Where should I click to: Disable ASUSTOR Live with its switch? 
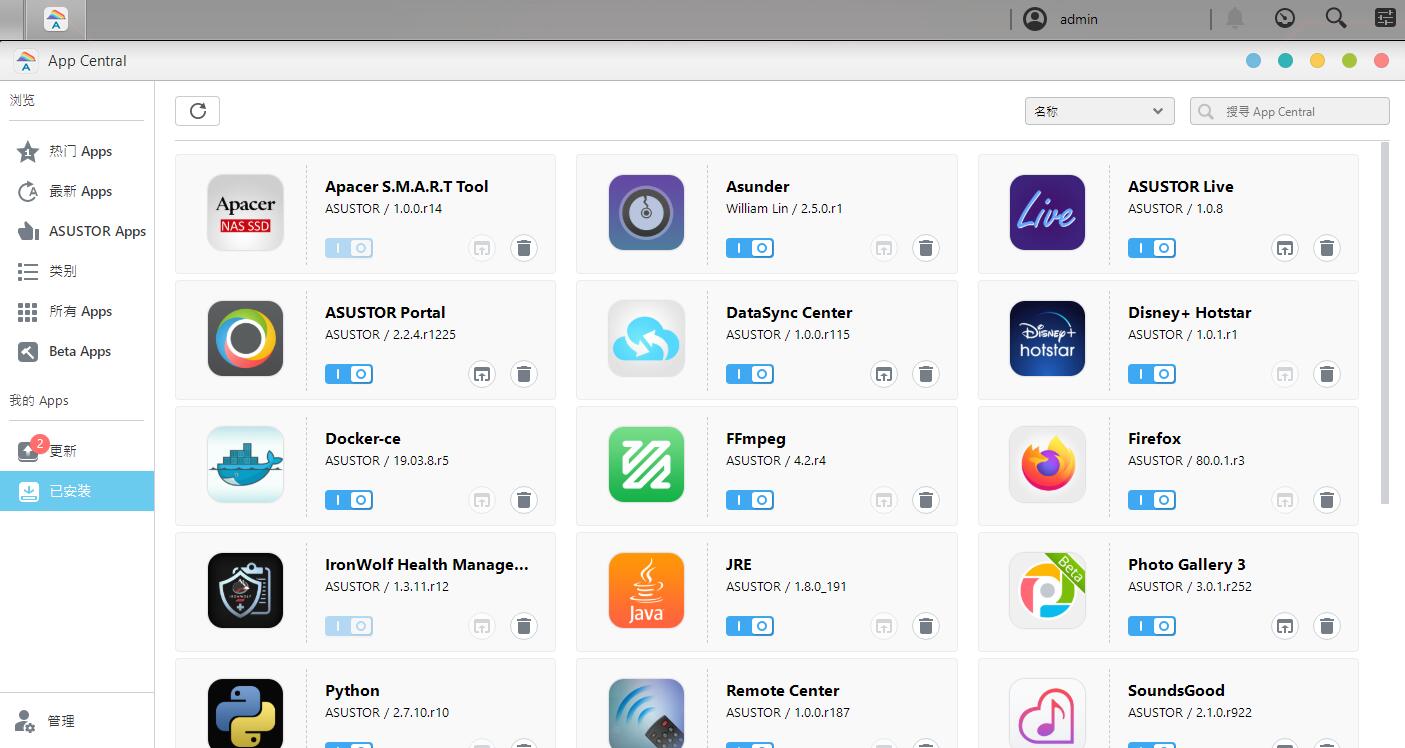tap(1152, 248)
